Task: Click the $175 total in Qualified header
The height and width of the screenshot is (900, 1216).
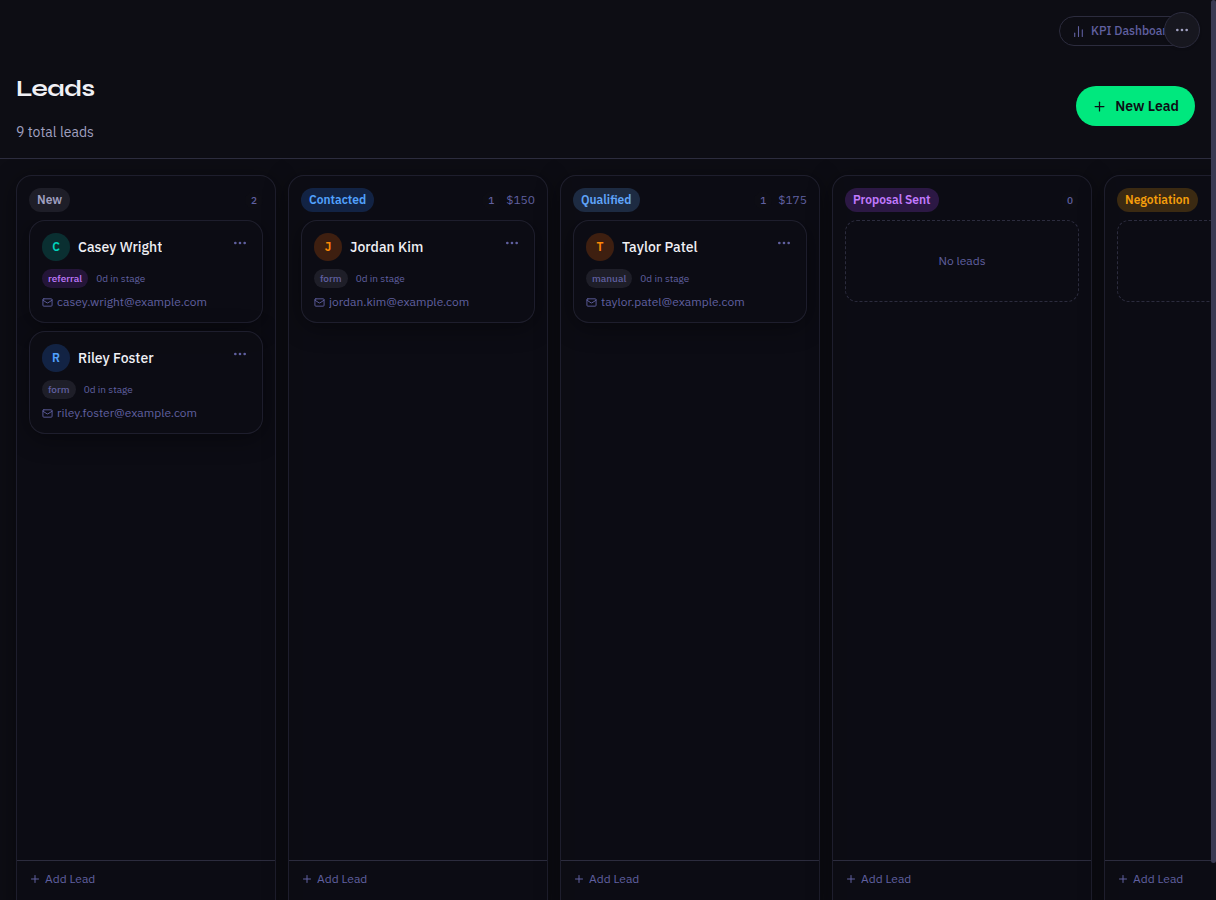Action: pyautogui.click(x=792, y=200)
